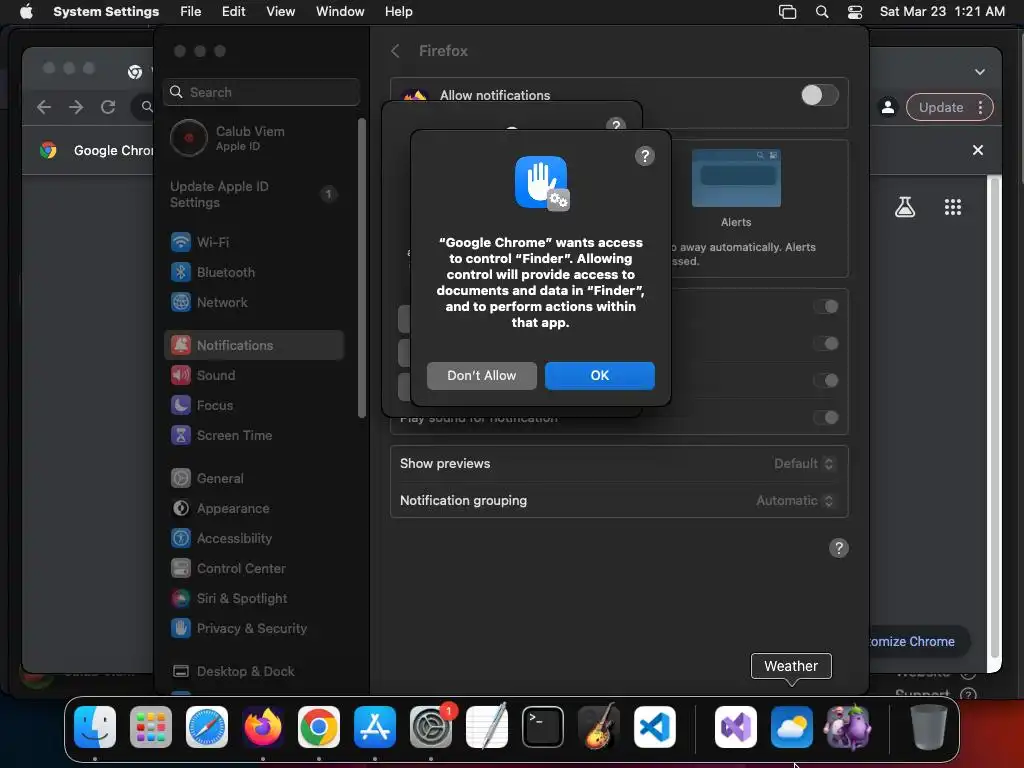
Task: Launch Terminal from the Dock
Action: click(543, 727)
